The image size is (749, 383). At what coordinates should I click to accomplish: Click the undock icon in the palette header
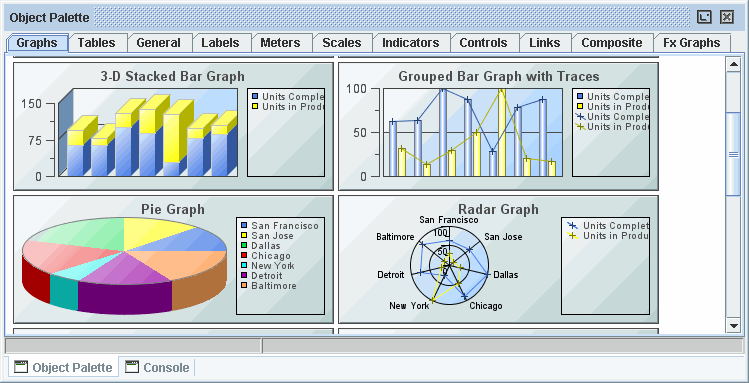click(704, 17)
